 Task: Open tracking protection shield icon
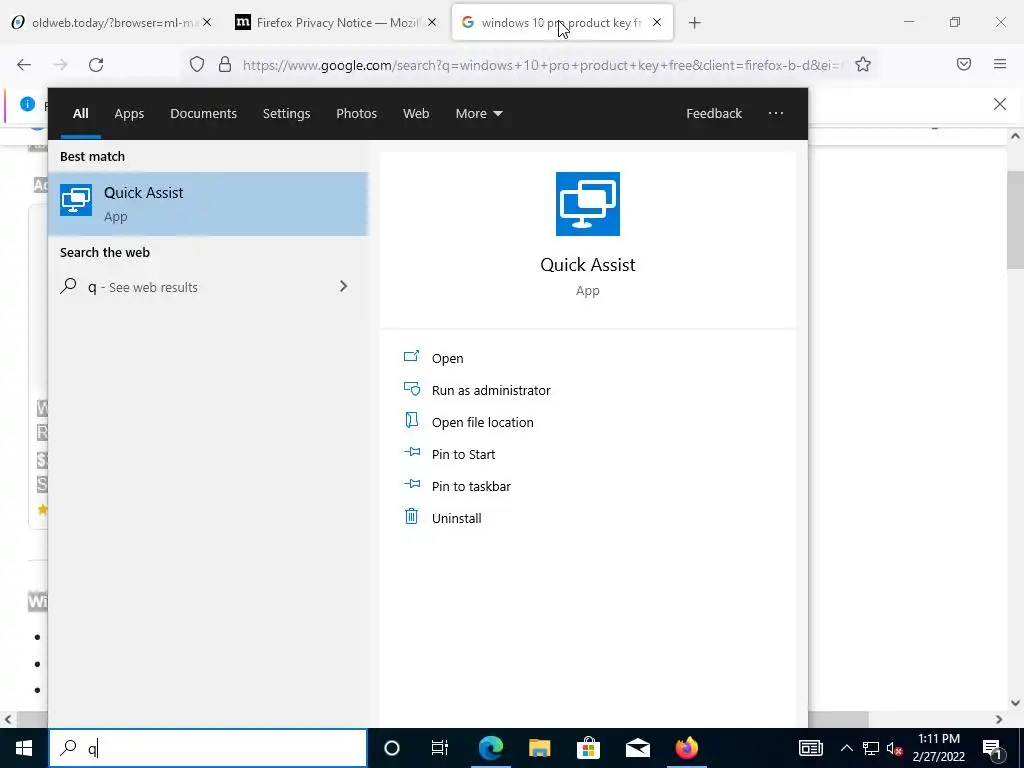[x=197, y=64]
